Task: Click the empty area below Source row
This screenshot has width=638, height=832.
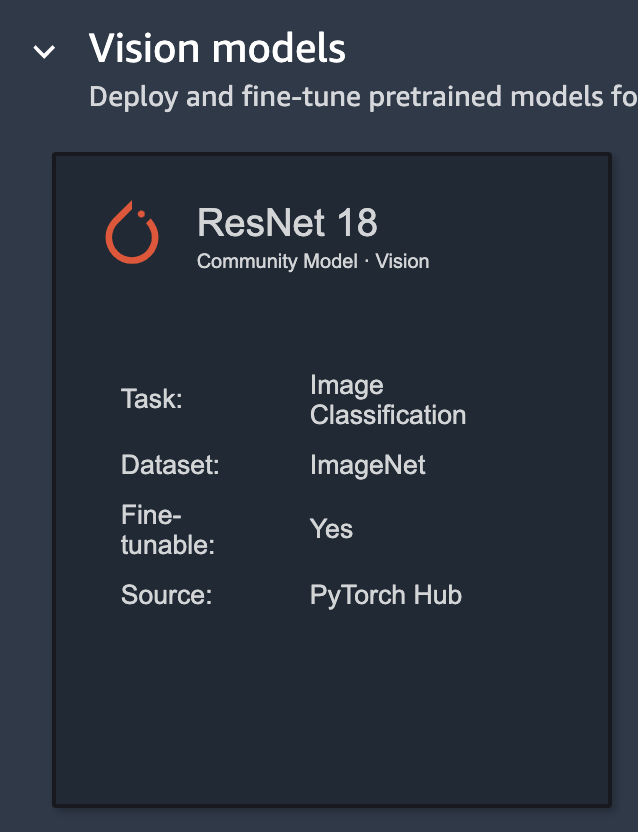Action: (x=332, y=706)
